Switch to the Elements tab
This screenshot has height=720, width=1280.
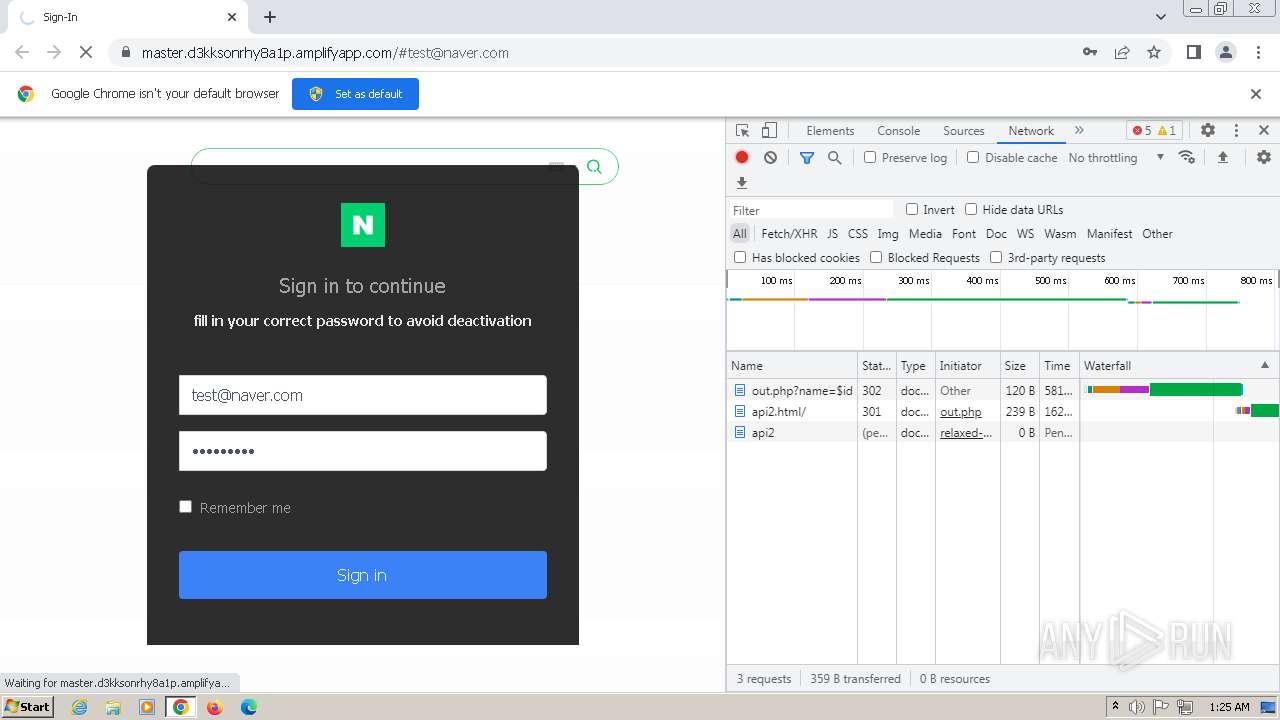(830, 131)
